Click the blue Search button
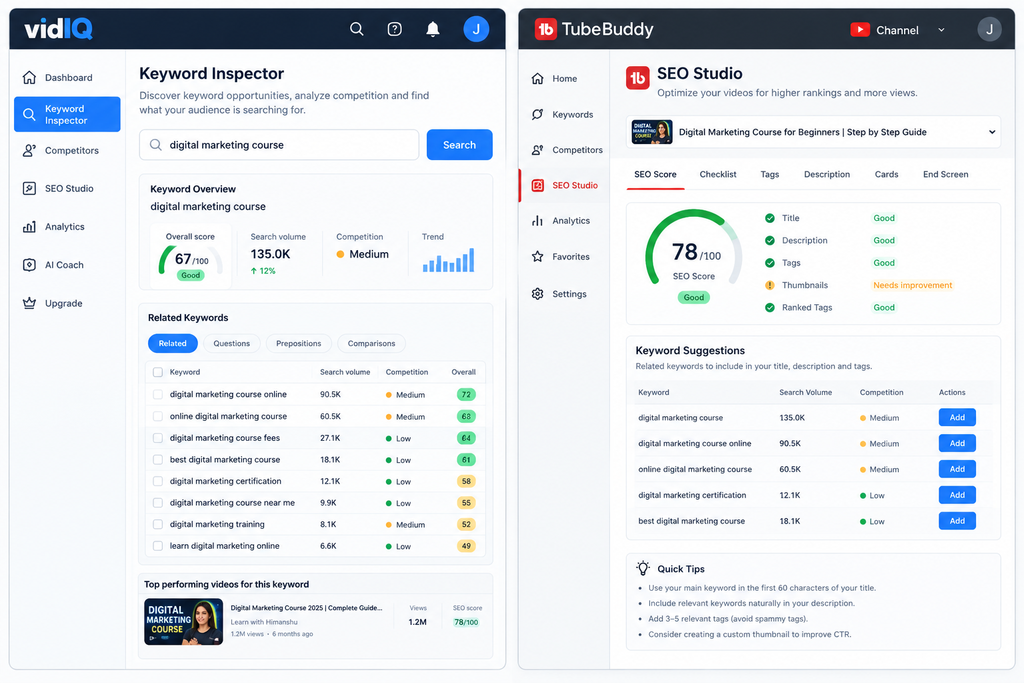Image resolution: width=1024 pixels, height=683 pixels. coord(460,145)
